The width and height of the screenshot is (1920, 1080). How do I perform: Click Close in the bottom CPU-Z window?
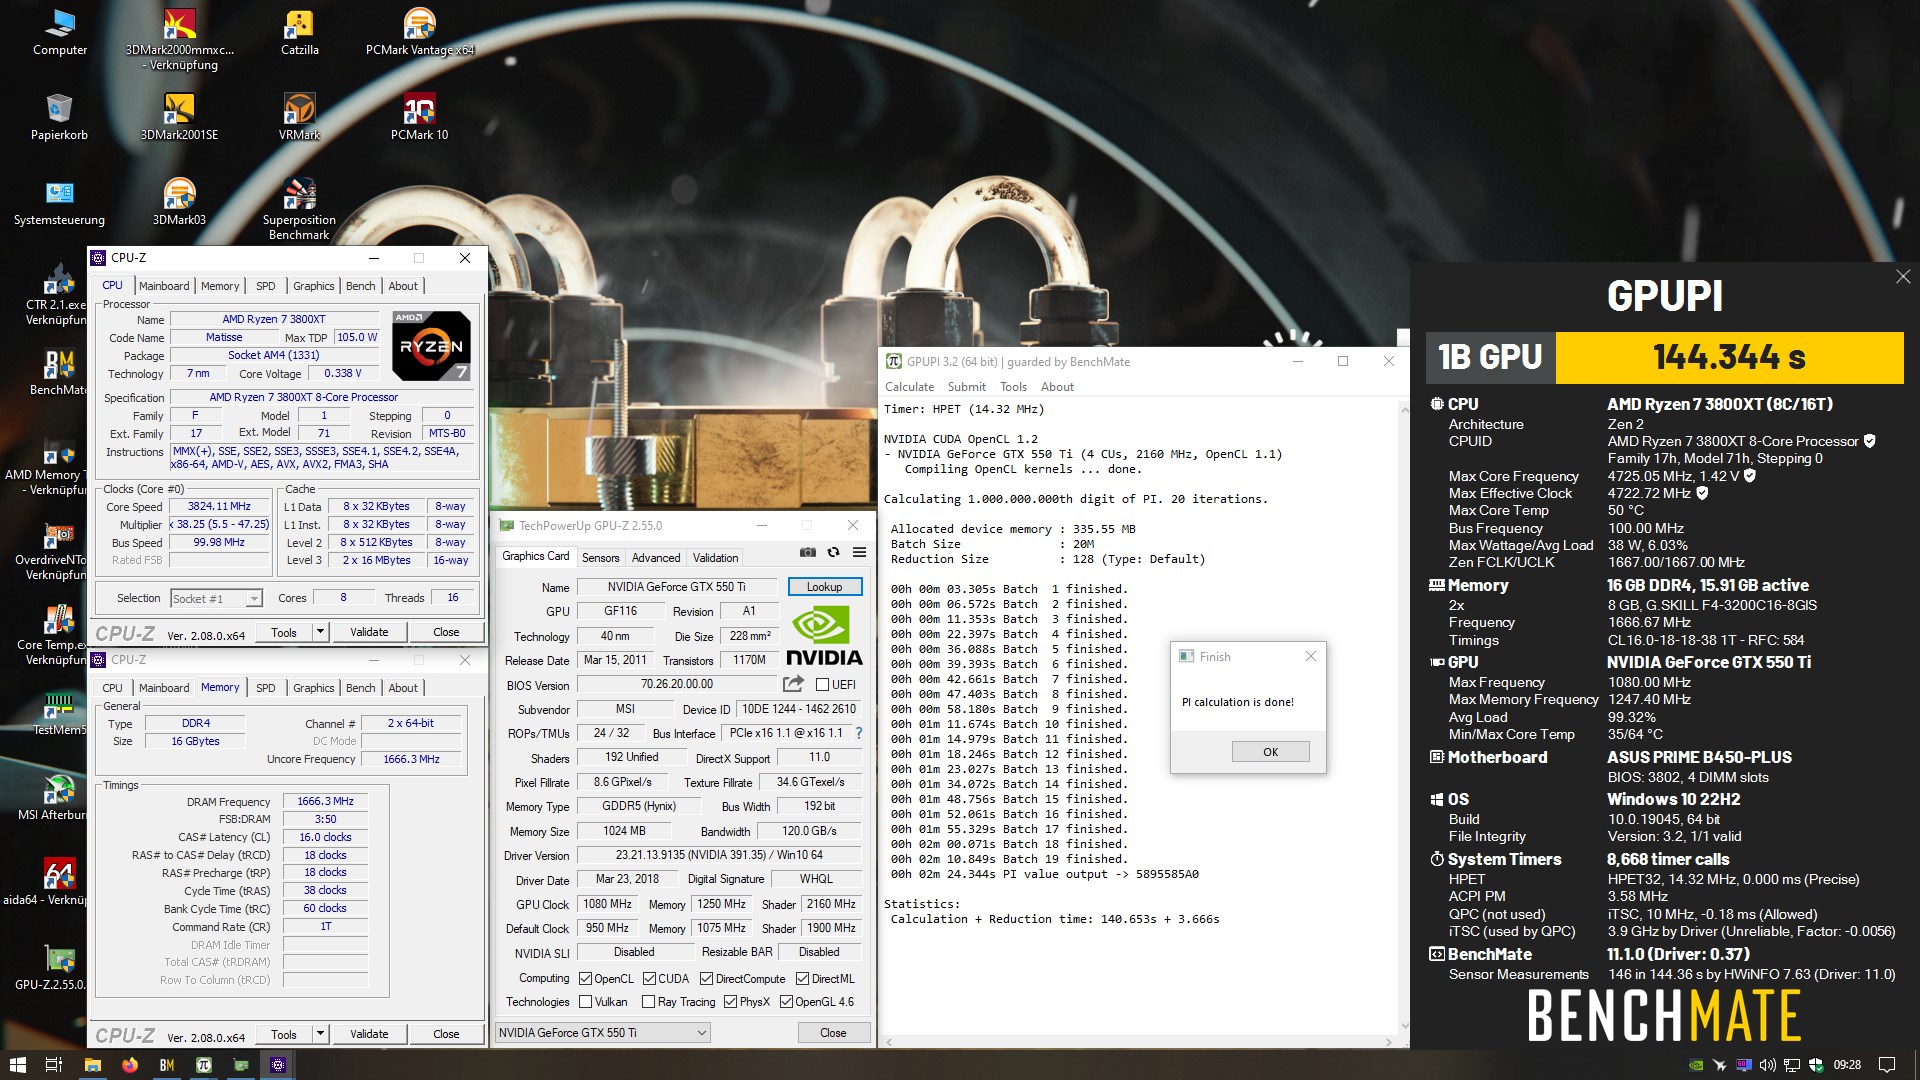tap(446, 1034)
